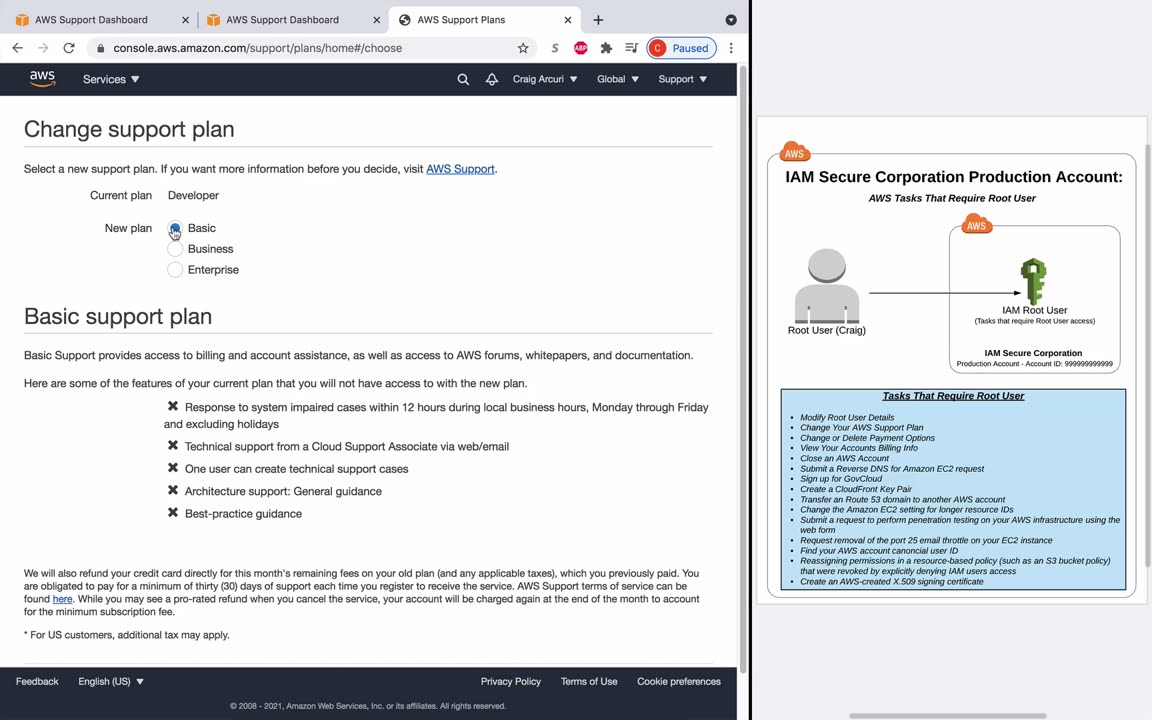Open the Support dropdown menu

coord(683,79)
